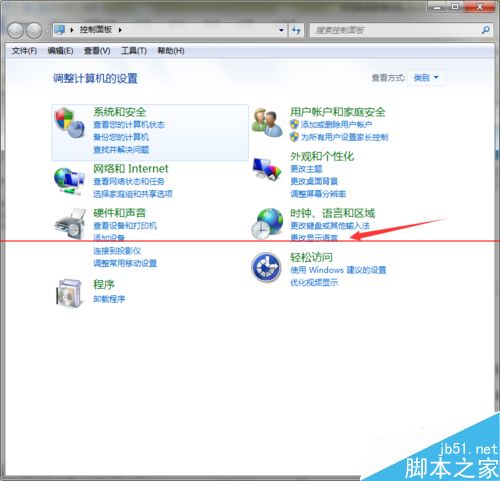Open the 工具(T) menu
The height and width of the screenshot is (481, 500).
click(x=134, y=51)
